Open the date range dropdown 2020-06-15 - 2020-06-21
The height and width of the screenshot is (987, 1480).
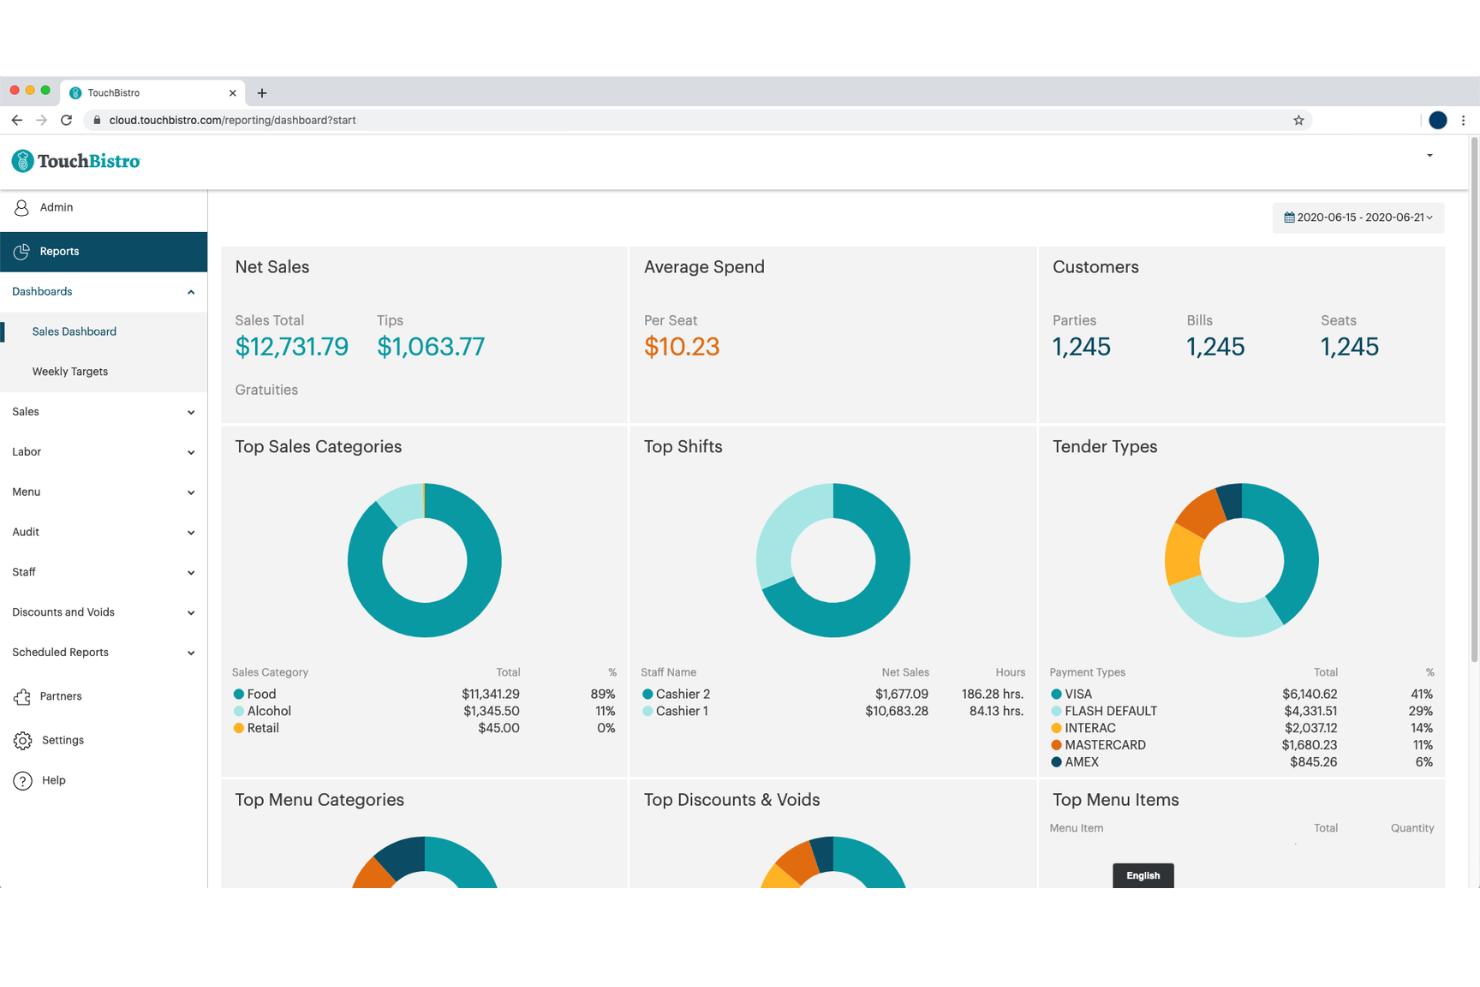1358,217
